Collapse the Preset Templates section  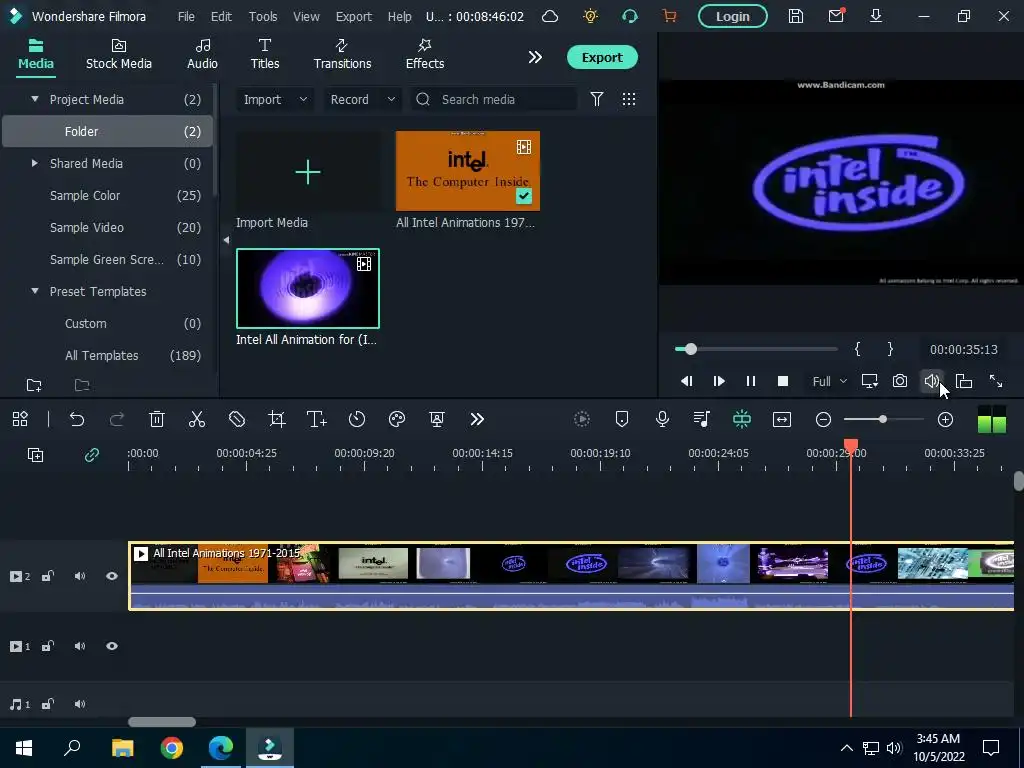click(35, 291)
